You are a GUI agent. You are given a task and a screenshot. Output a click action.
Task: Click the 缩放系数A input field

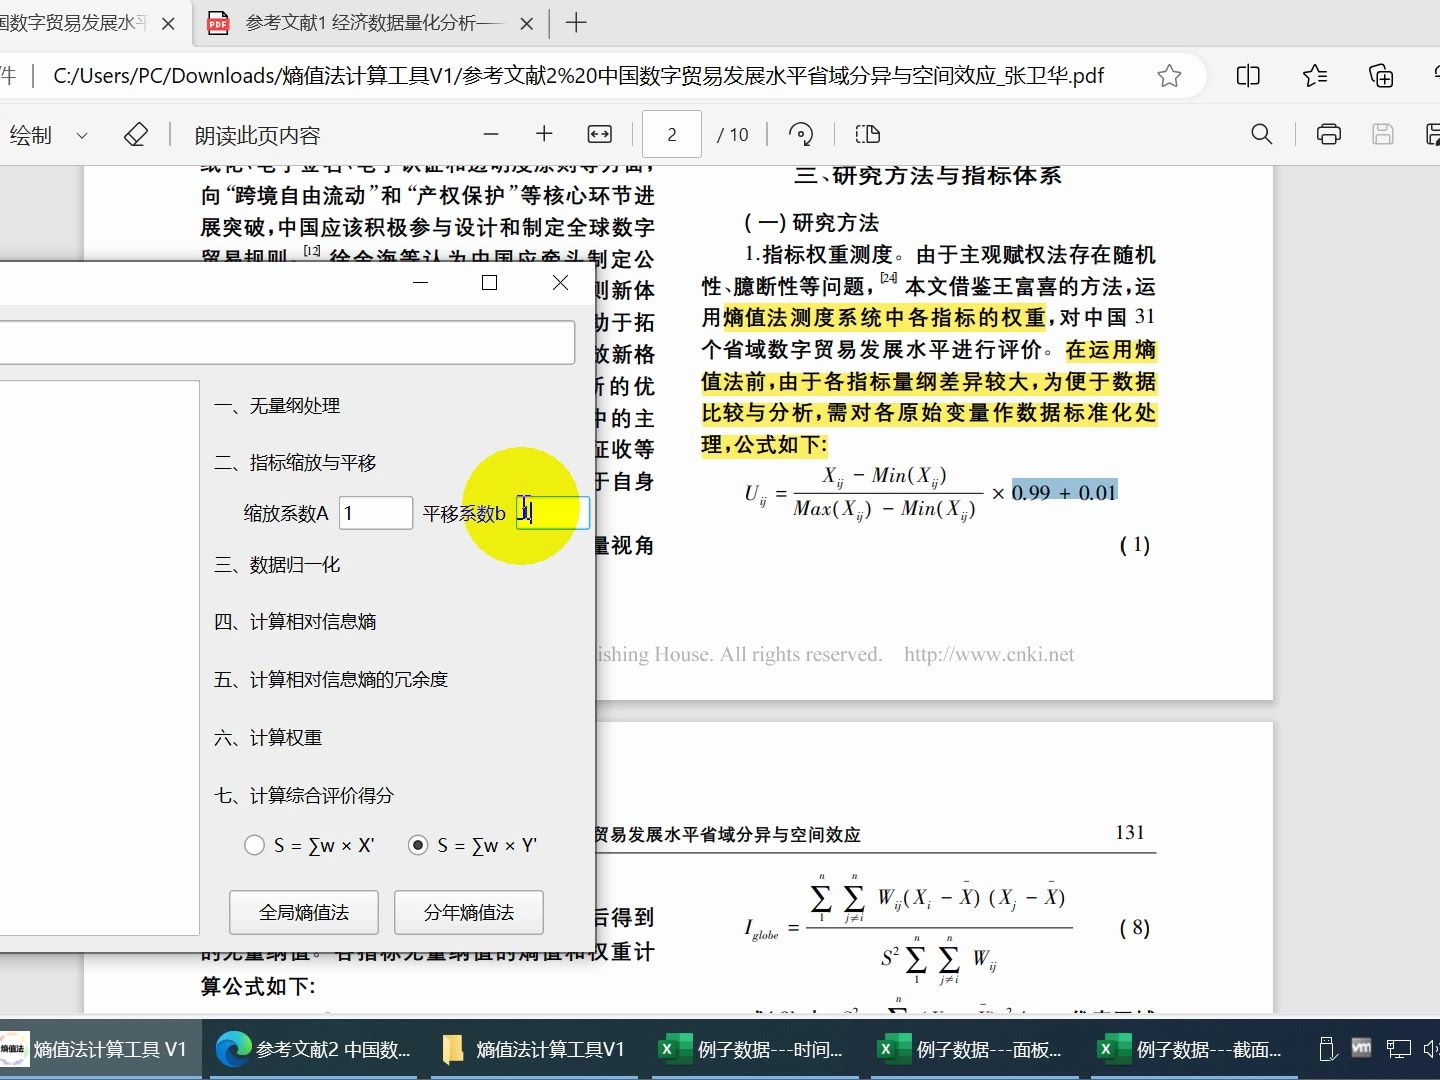point(376,513)
